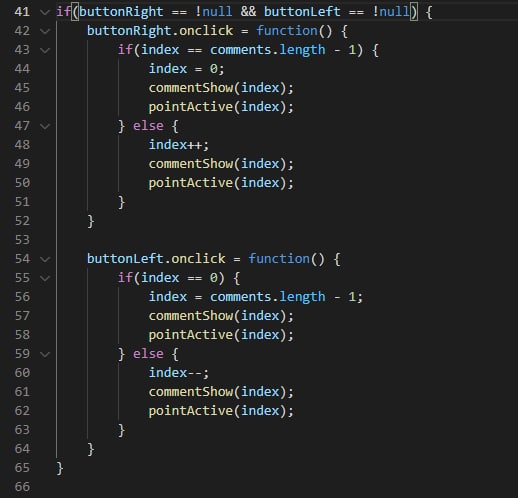Click line number 66 in the gutter
Viewport: 518px width, 498px height.
22,487
